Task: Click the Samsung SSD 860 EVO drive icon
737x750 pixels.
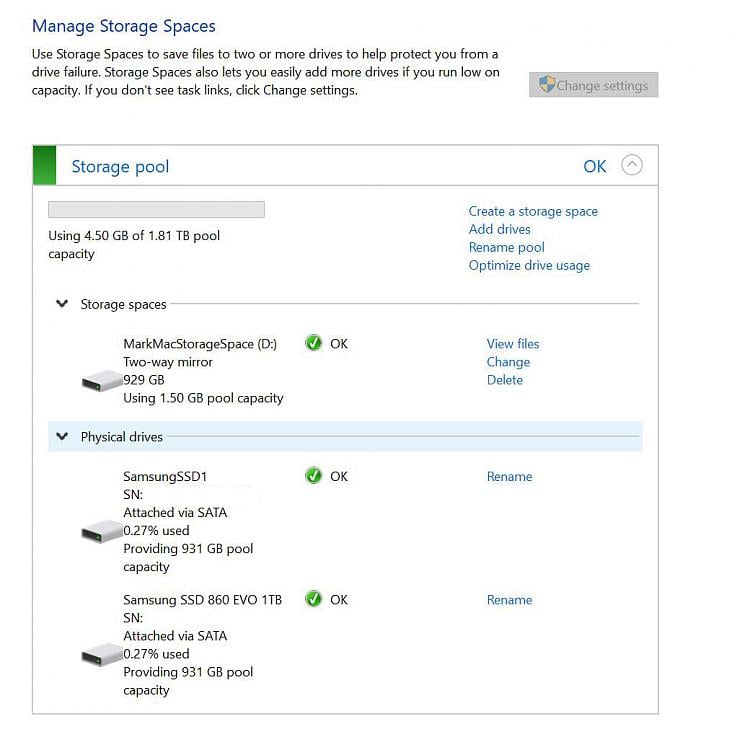Action: point(102,655)
